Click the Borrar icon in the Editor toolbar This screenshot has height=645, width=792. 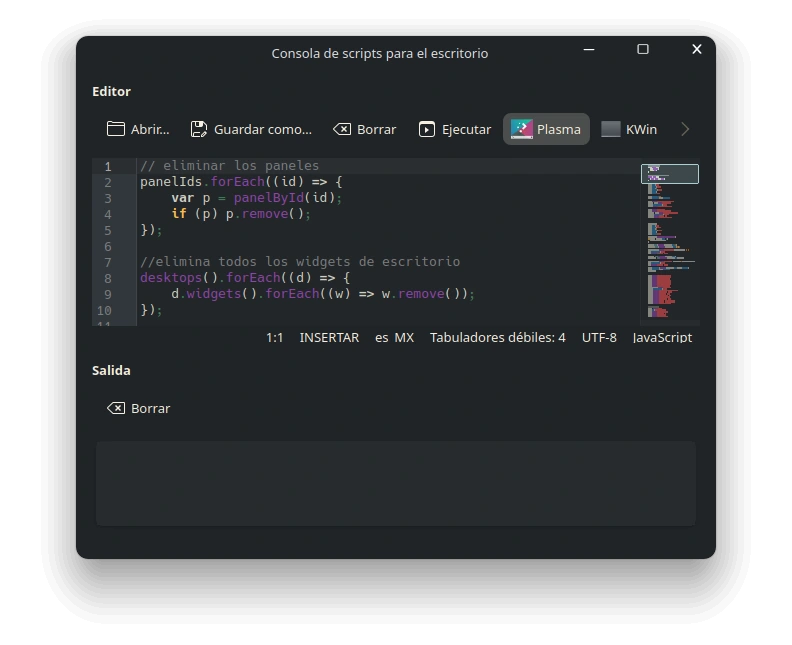(342, 129)
